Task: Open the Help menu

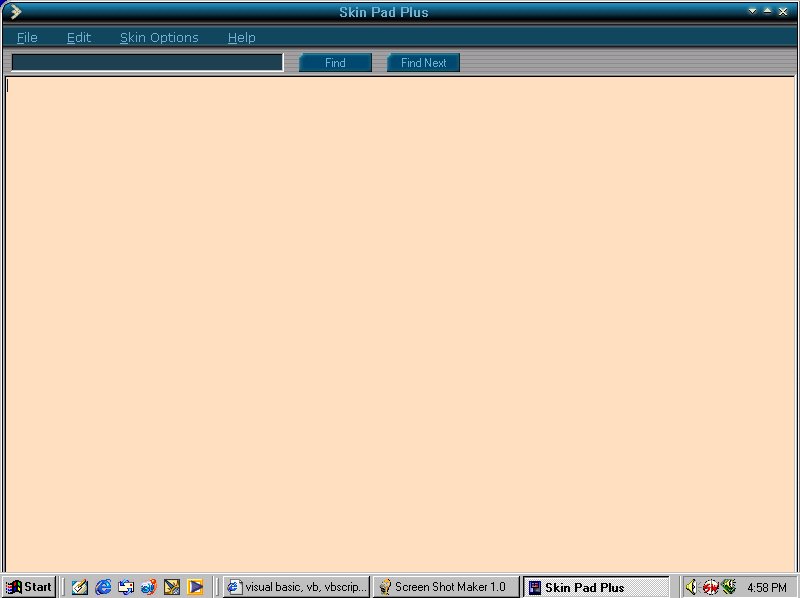Action: point(241,37)
